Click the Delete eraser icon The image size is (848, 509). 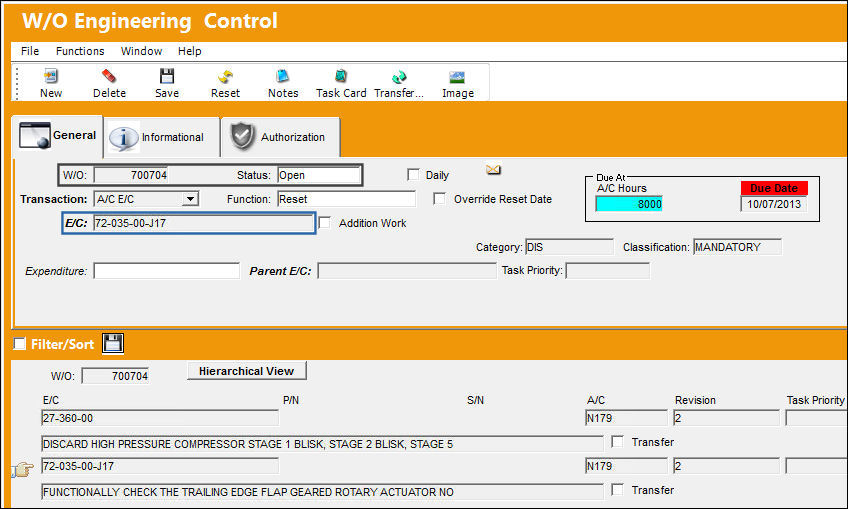point(109,76)
